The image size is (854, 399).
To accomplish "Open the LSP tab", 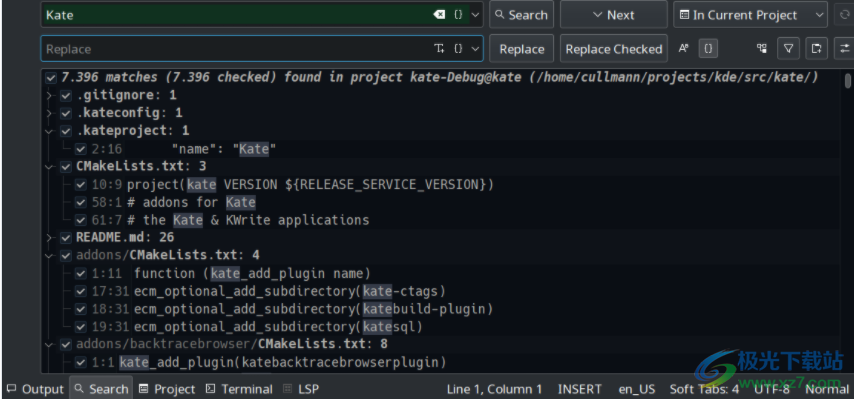I will point(301,389).
